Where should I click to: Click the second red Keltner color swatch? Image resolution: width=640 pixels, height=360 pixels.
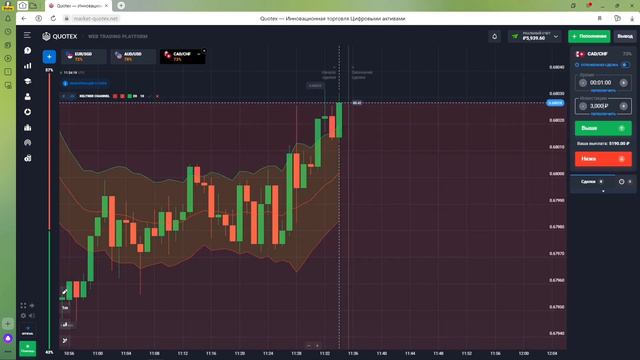point(122,96)
